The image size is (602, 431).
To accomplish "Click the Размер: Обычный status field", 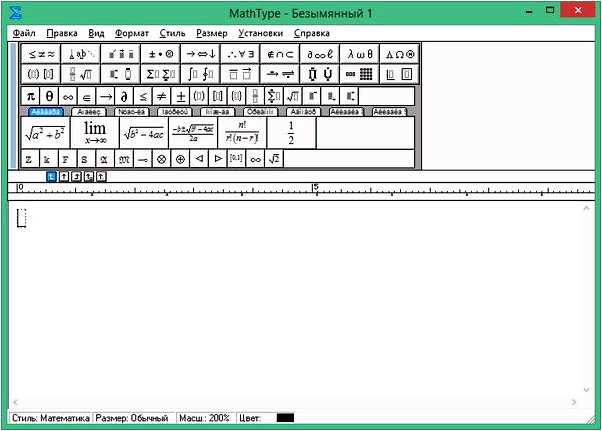I will click(x=133, y=418).
